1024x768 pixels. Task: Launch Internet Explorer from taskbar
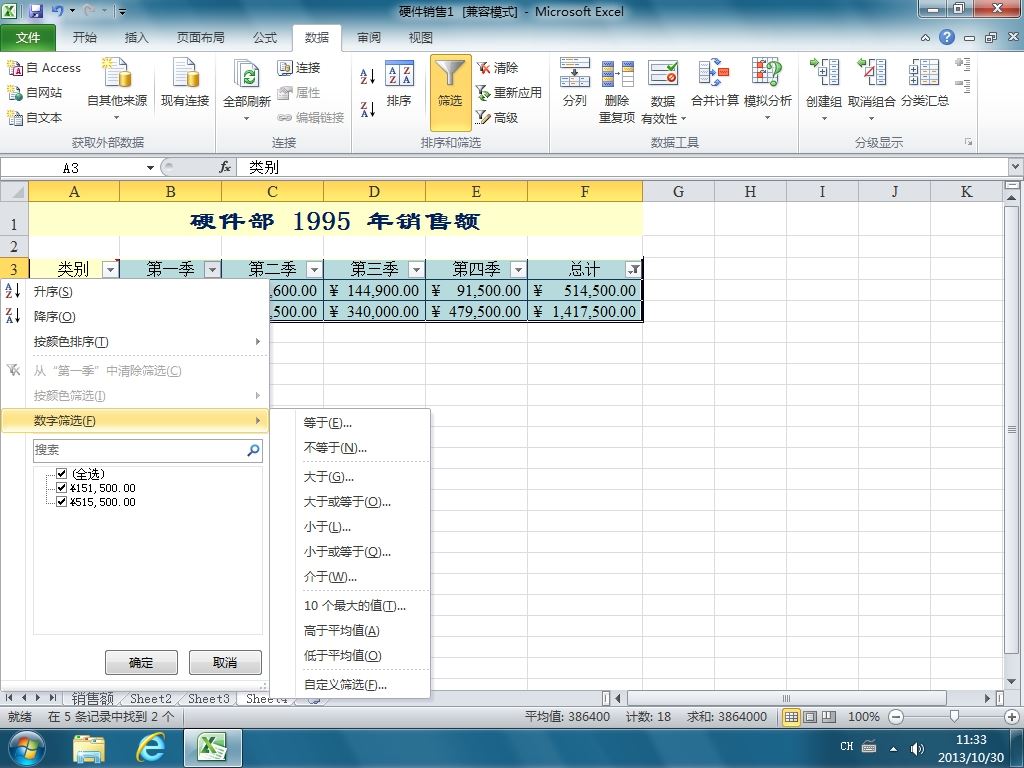[150, 748]
